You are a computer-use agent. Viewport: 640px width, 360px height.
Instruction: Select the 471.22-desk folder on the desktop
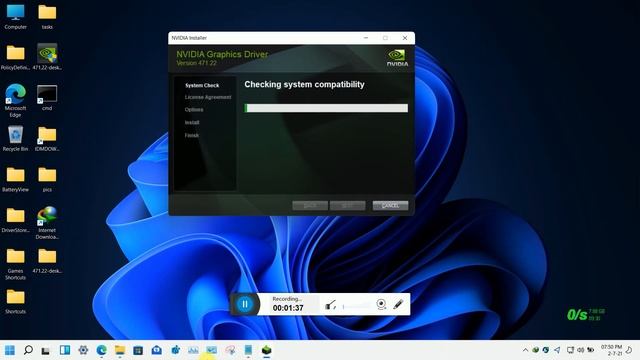click(47, 261)
